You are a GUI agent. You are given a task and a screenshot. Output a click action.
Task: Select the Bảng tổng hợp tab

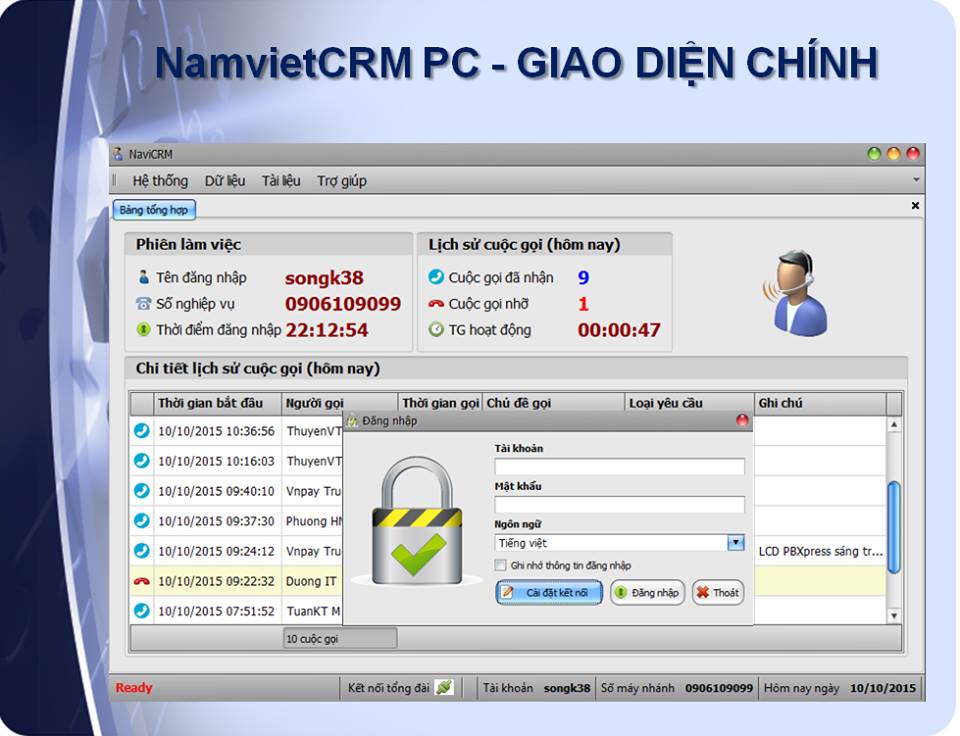(x=154, y=210)
